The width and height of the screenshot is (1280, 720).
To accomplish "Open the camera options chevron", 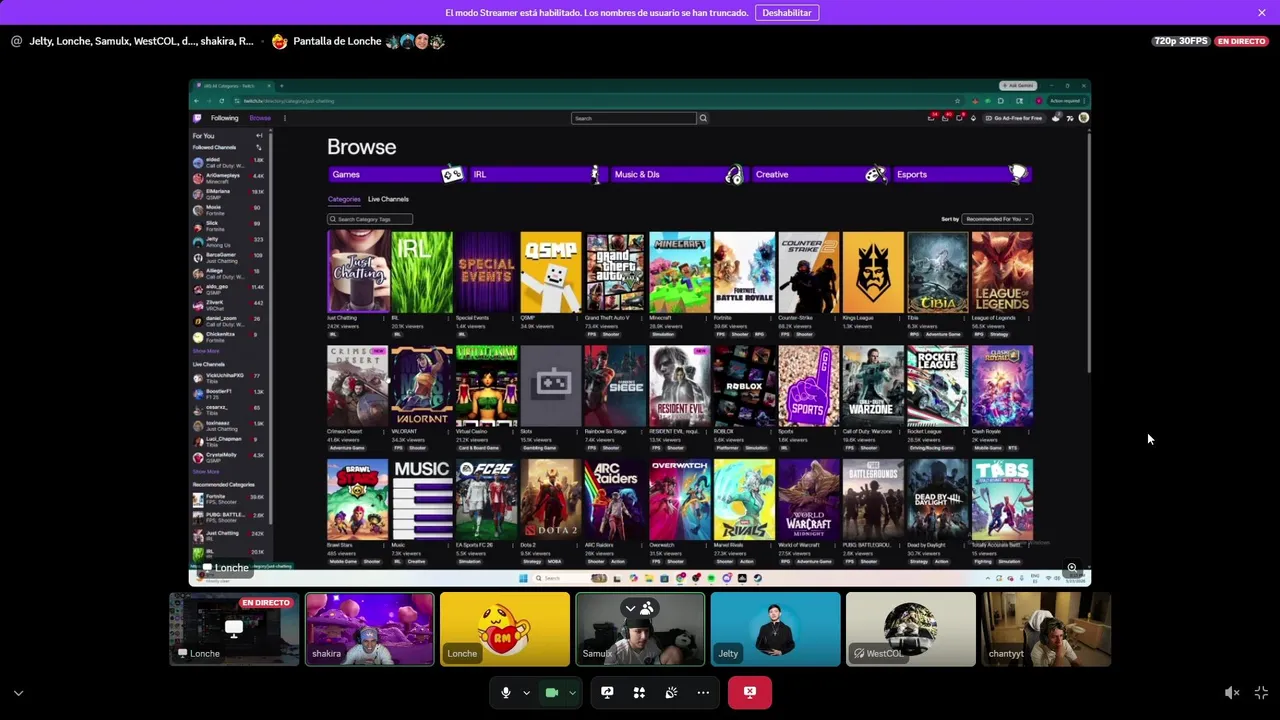I will [572, 693].
